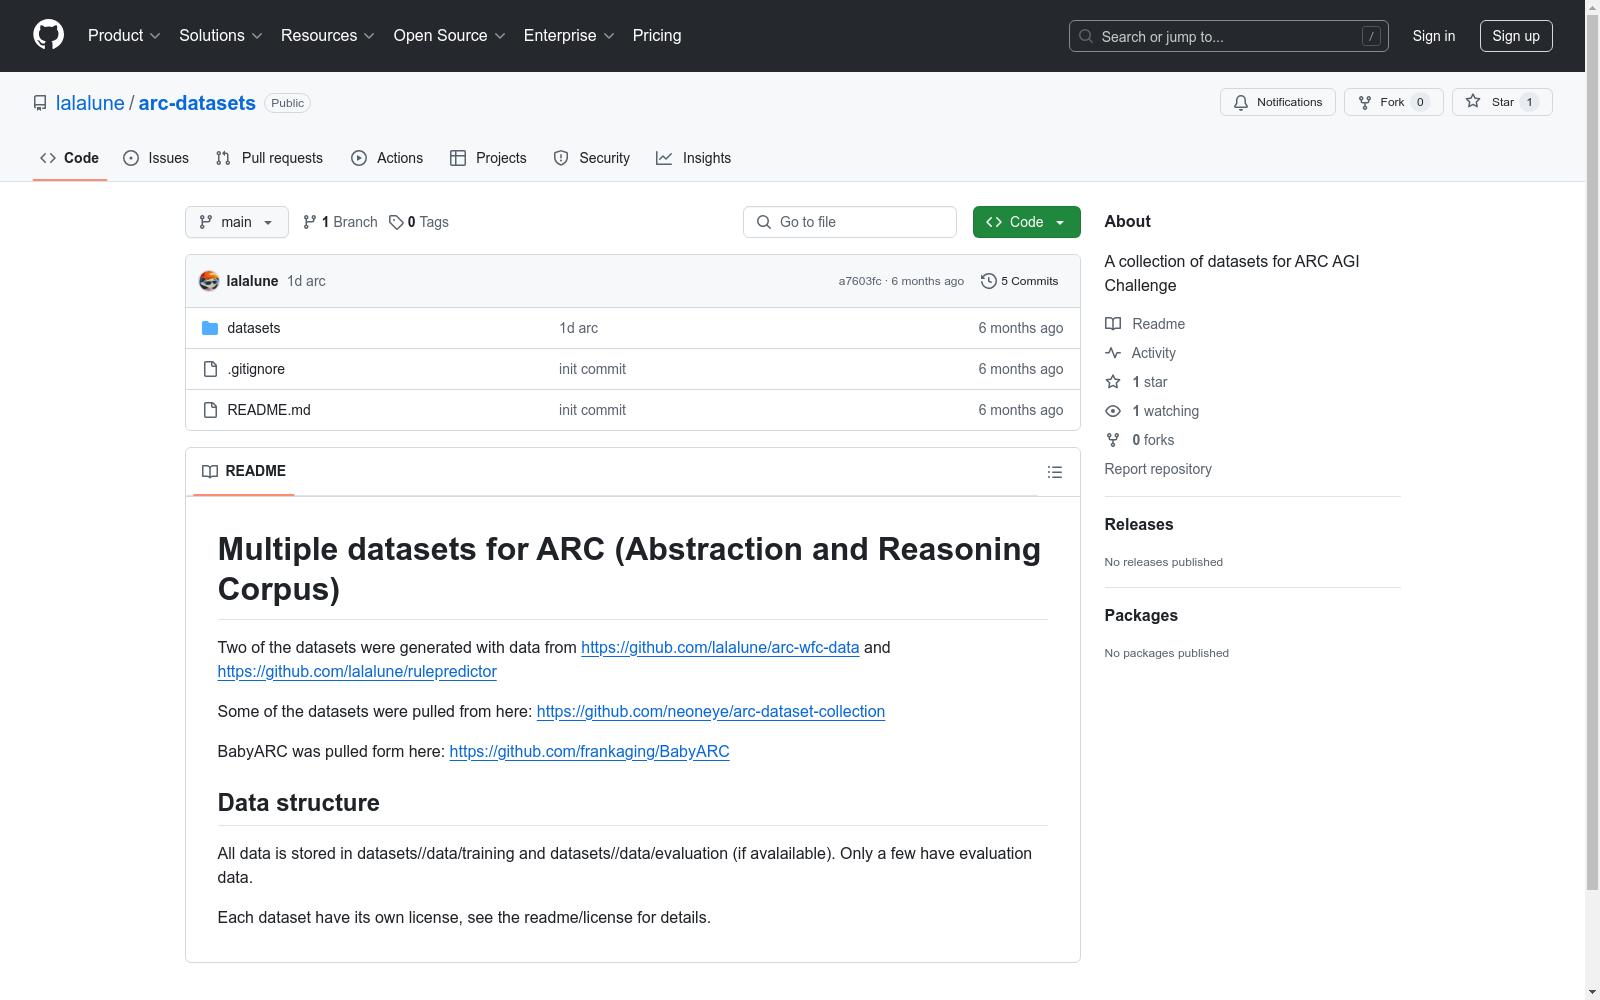Open the Resources dropdown
1600x1000 pixels.
328,36
